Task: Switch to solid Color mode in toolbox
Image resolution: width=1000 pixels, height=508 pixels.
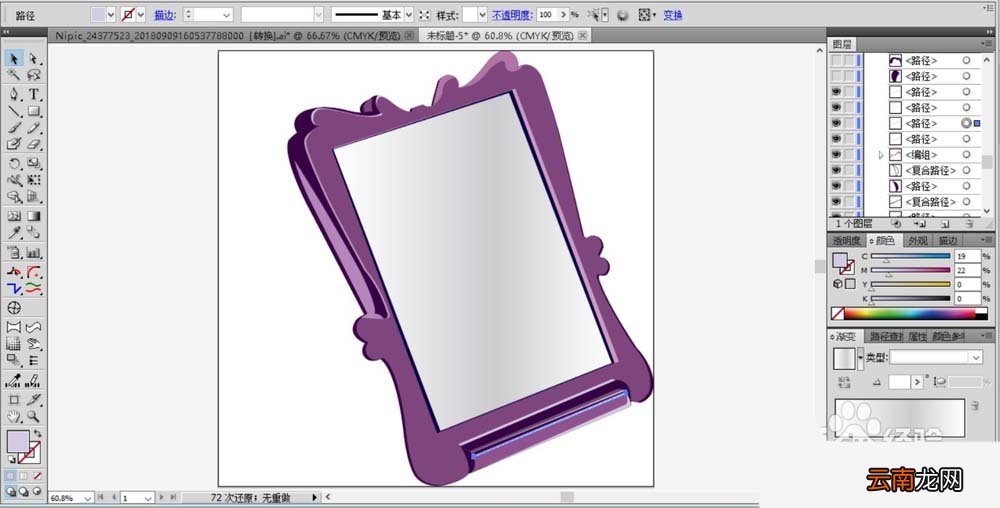Action: tap(11, 475)
